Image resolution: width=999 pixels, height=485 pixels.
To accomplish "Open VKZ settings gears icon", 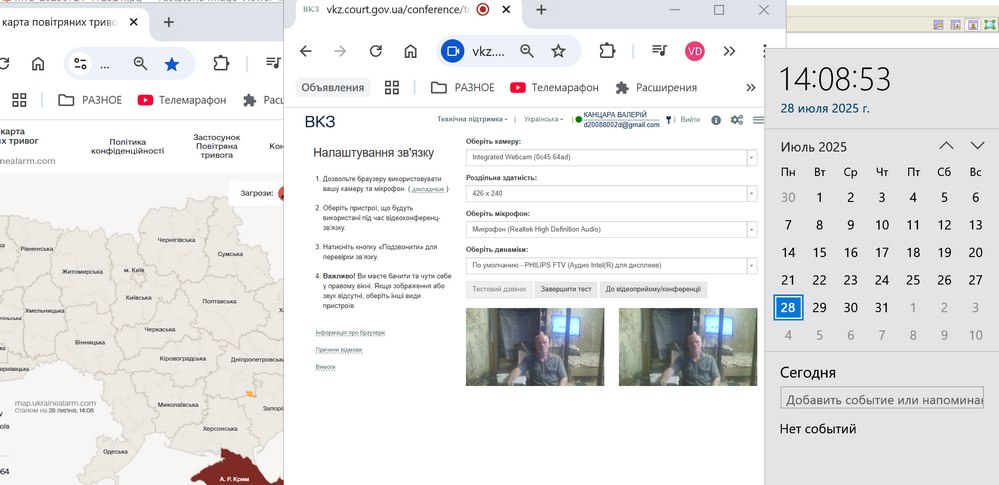I will tap(737, 120).
